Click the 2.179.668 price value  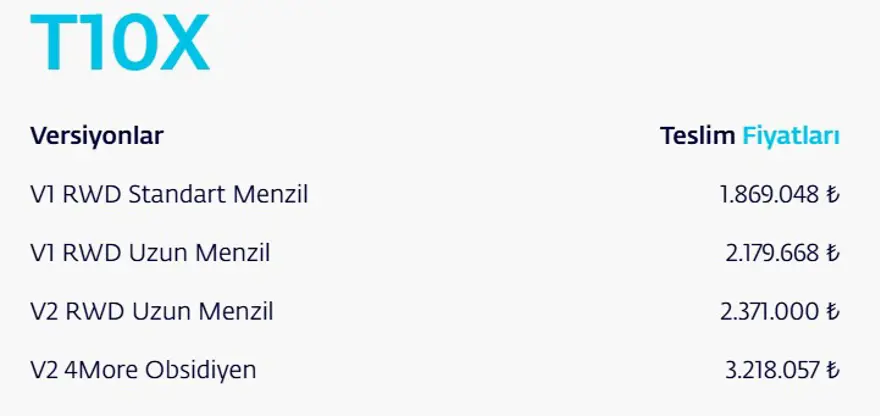772,253
